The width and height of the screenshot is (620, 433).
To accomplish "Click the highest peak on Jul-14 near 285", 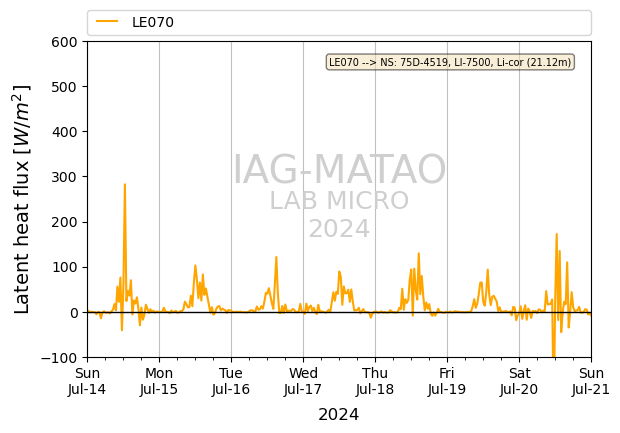I will pos(125,185).
